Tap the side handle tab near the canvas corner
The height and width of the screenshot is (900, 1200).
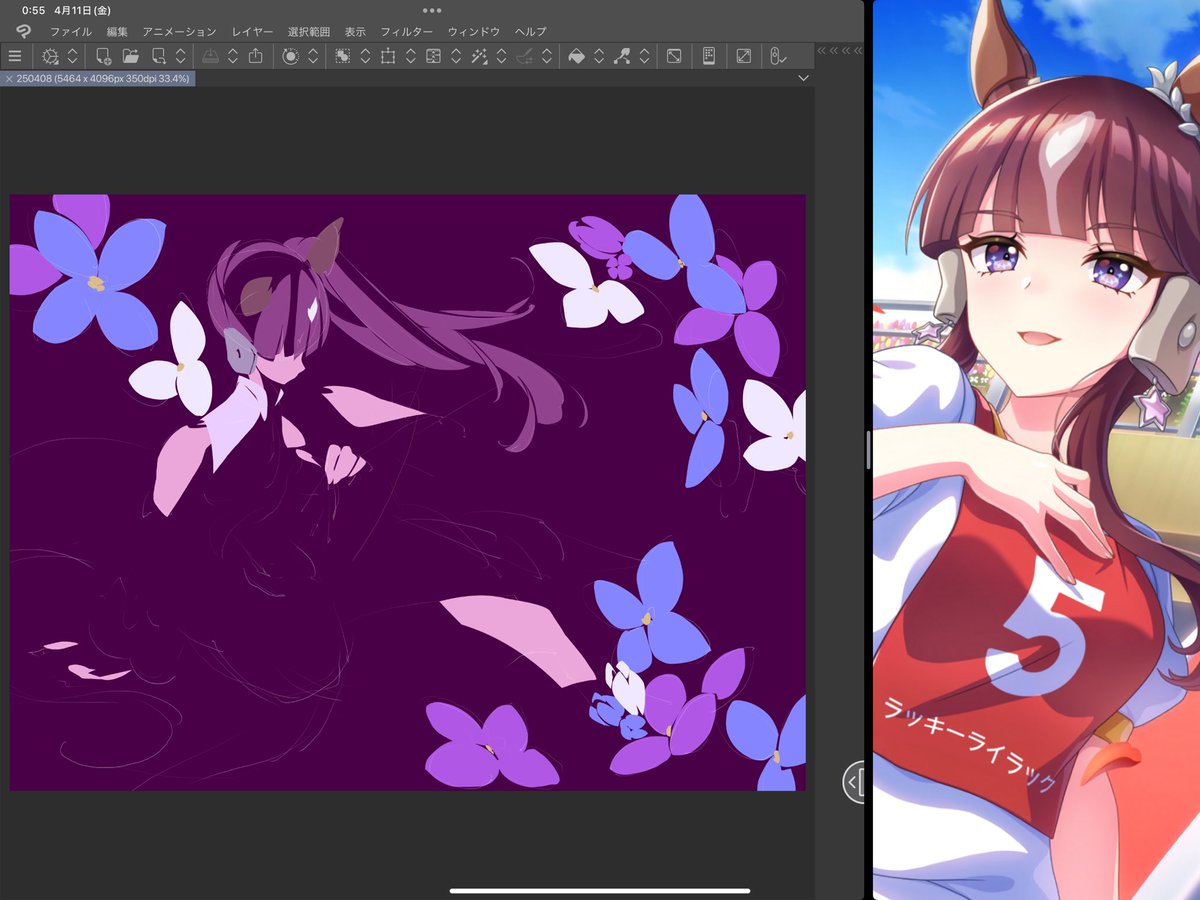pos(853,781)
